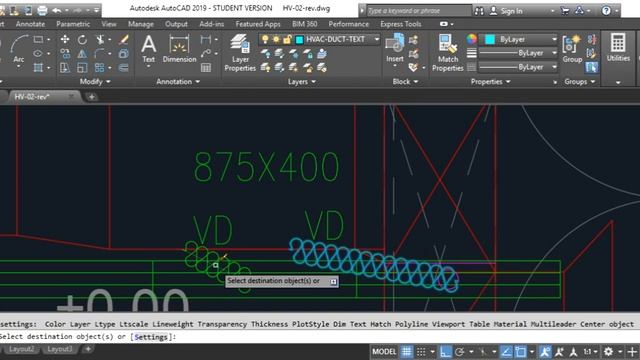Select the Explode tool
Image resolution: width=640 pixels, height=360 pixels.
pos(124,53)
